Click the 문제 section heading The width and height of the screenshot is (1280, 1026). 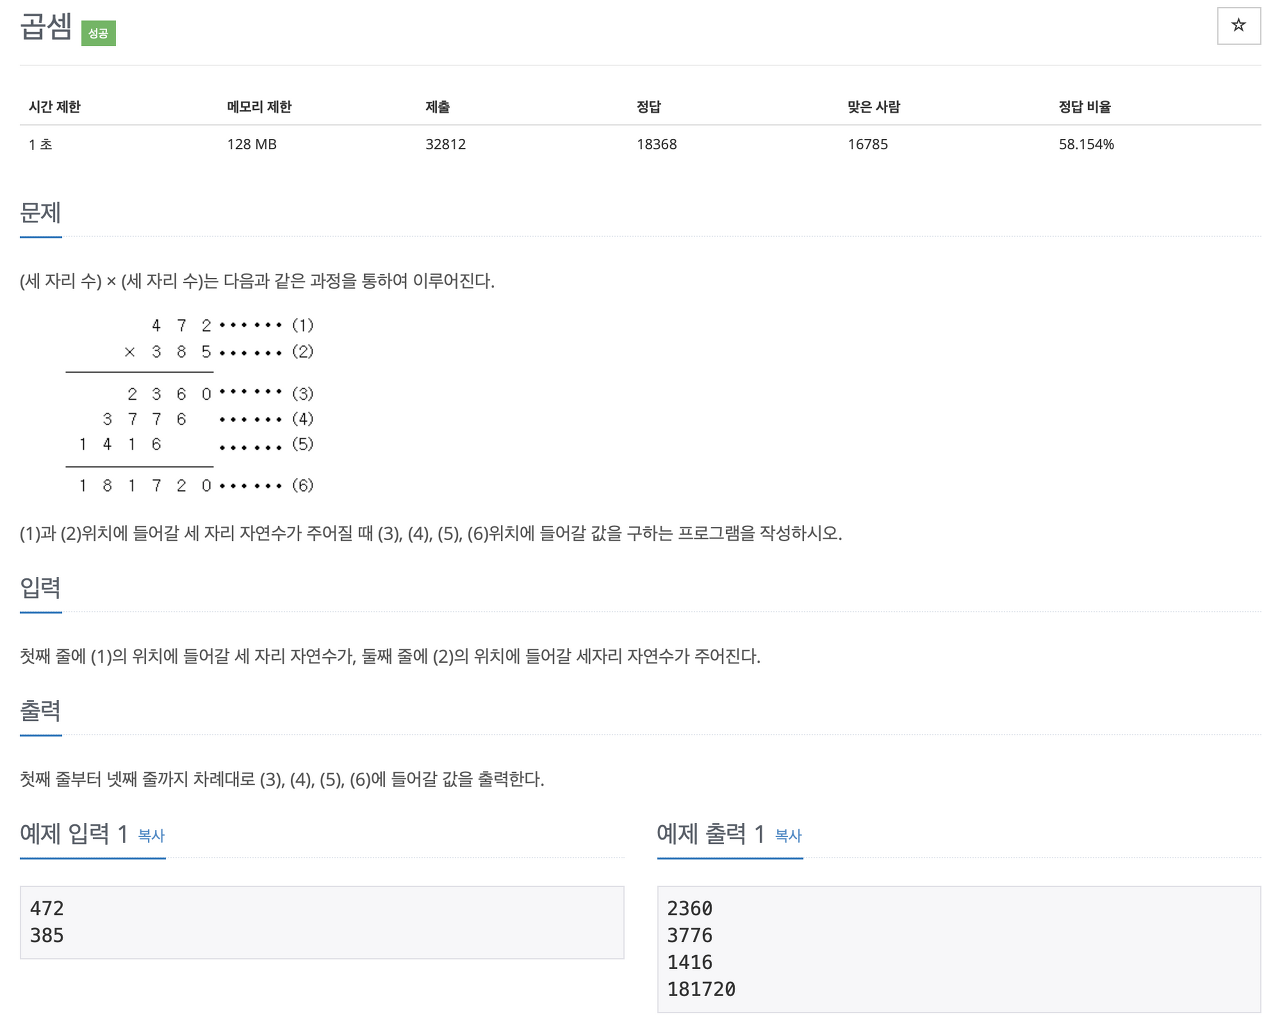pos(39,213)
